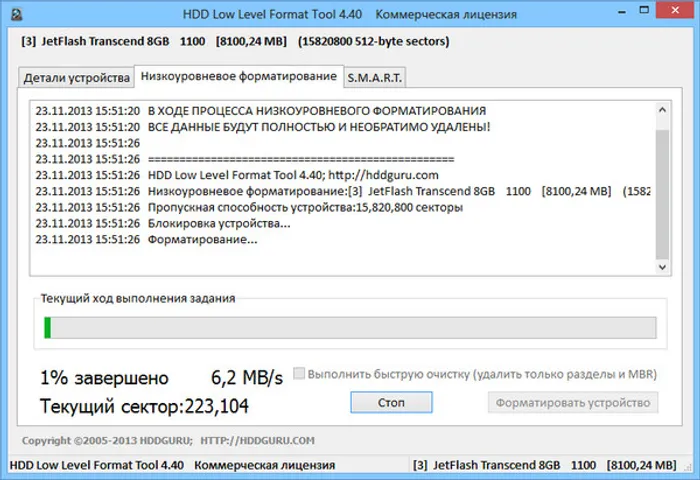Click the "6,2 MB/s" speed value
700x480 pixels.
247,378
